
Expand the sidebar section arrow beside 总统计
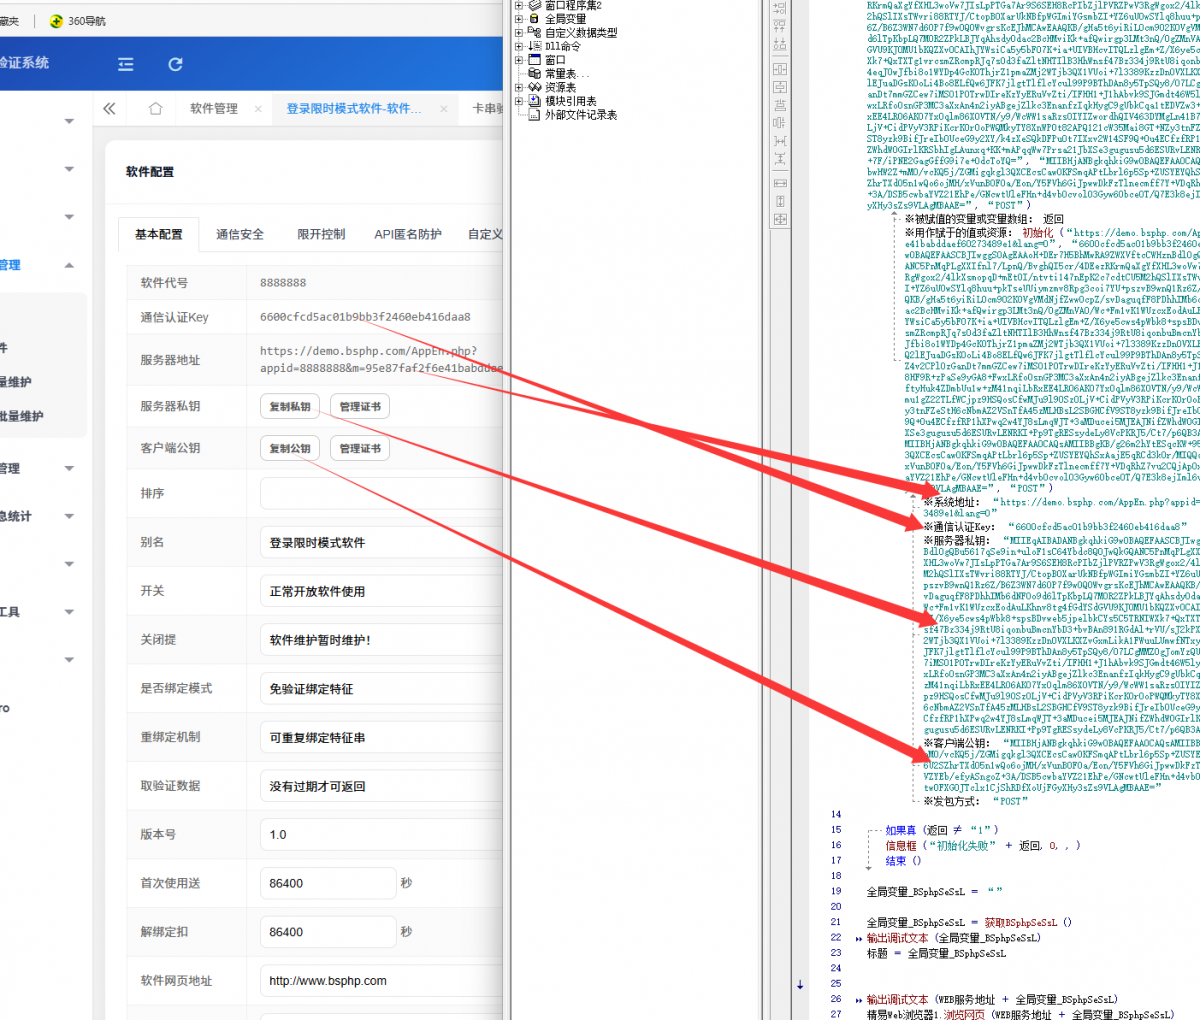tap(69, 516)
